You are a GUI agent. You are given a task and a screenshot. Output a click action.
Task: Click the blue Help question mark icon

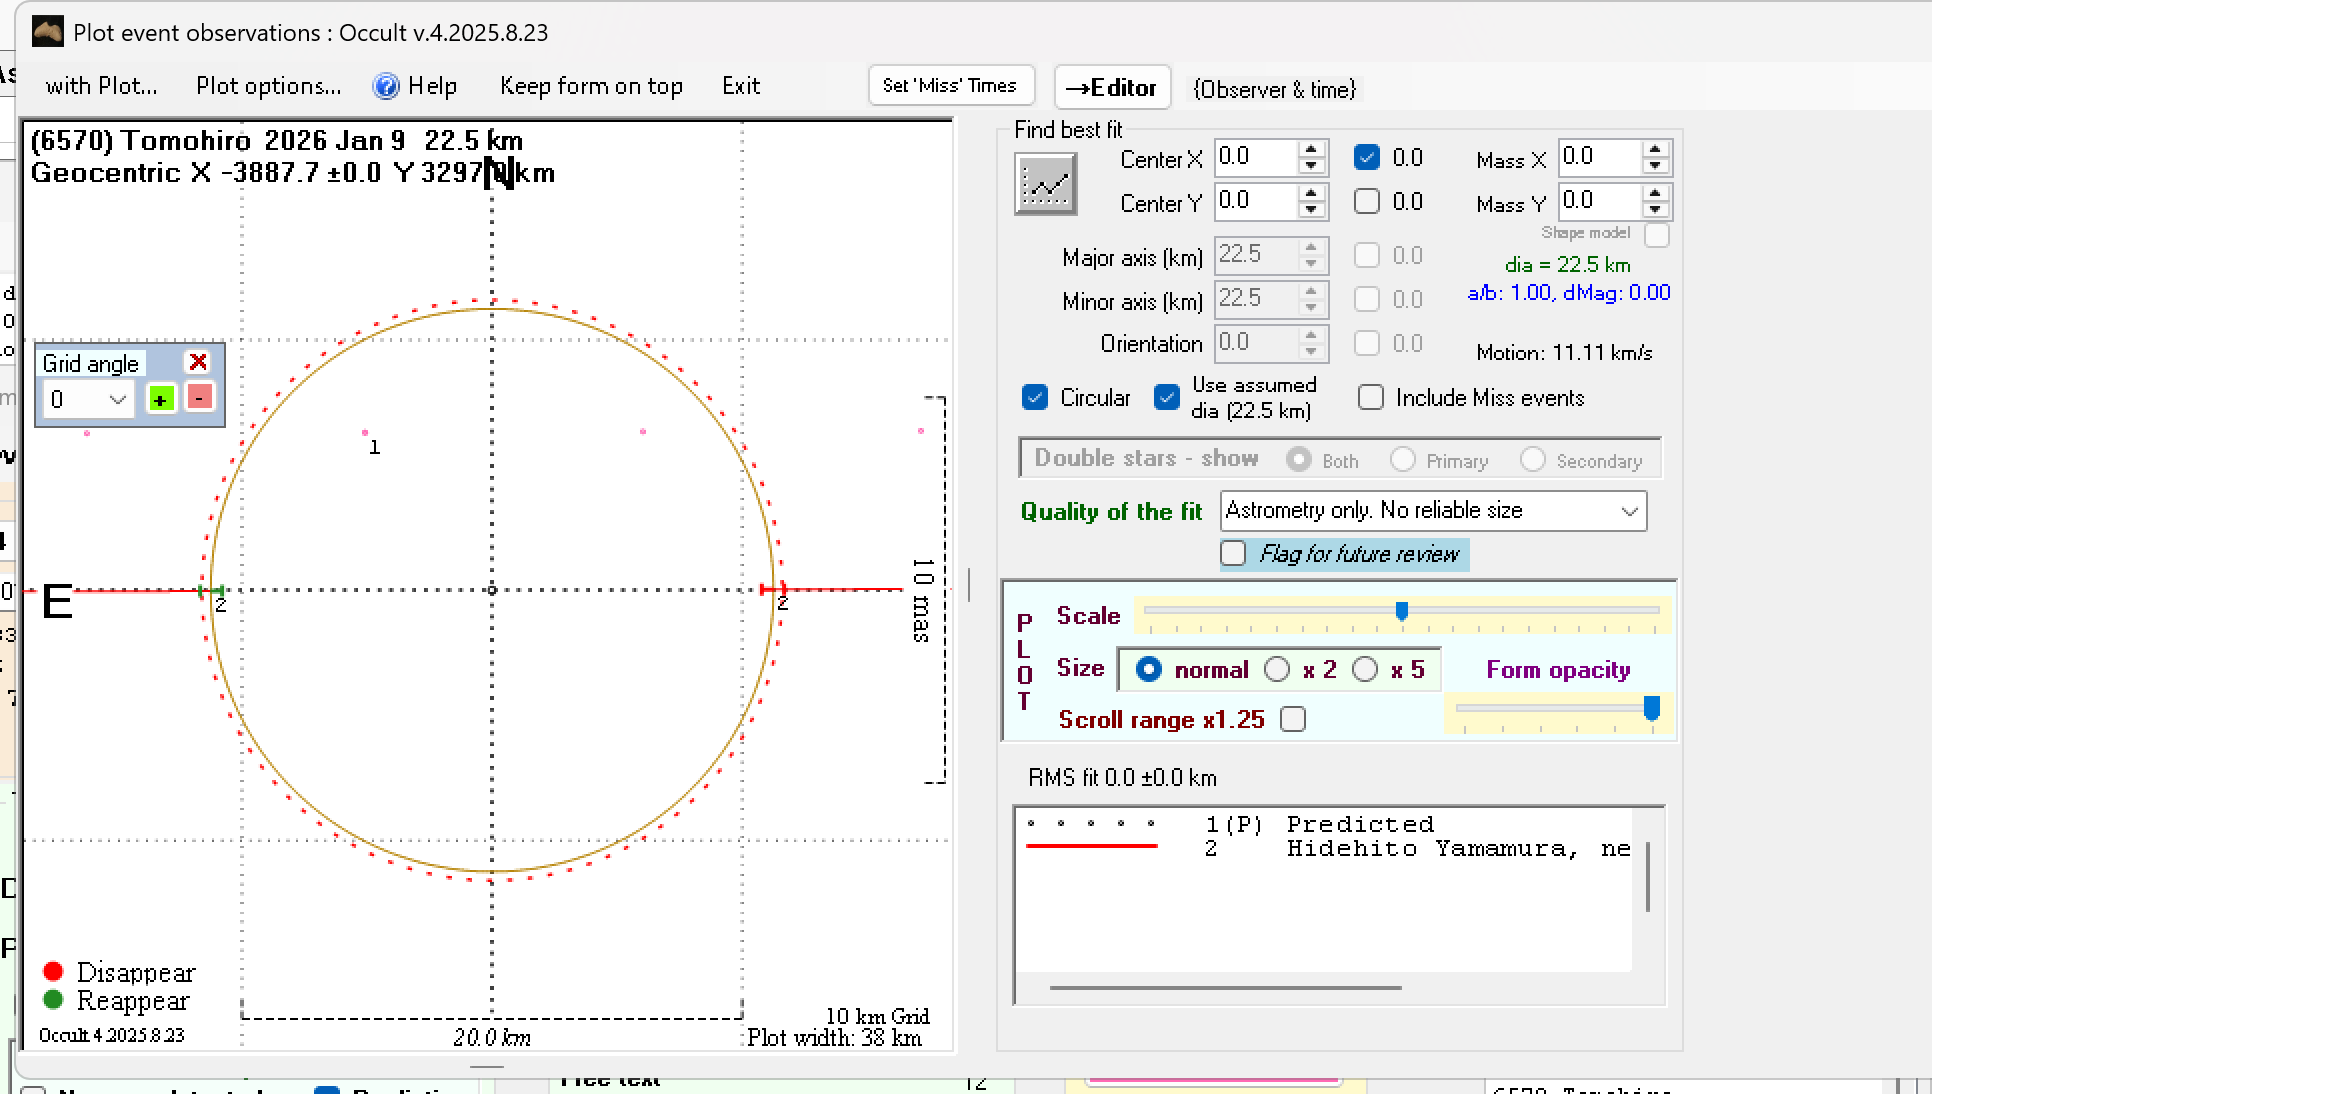point(386,86)
